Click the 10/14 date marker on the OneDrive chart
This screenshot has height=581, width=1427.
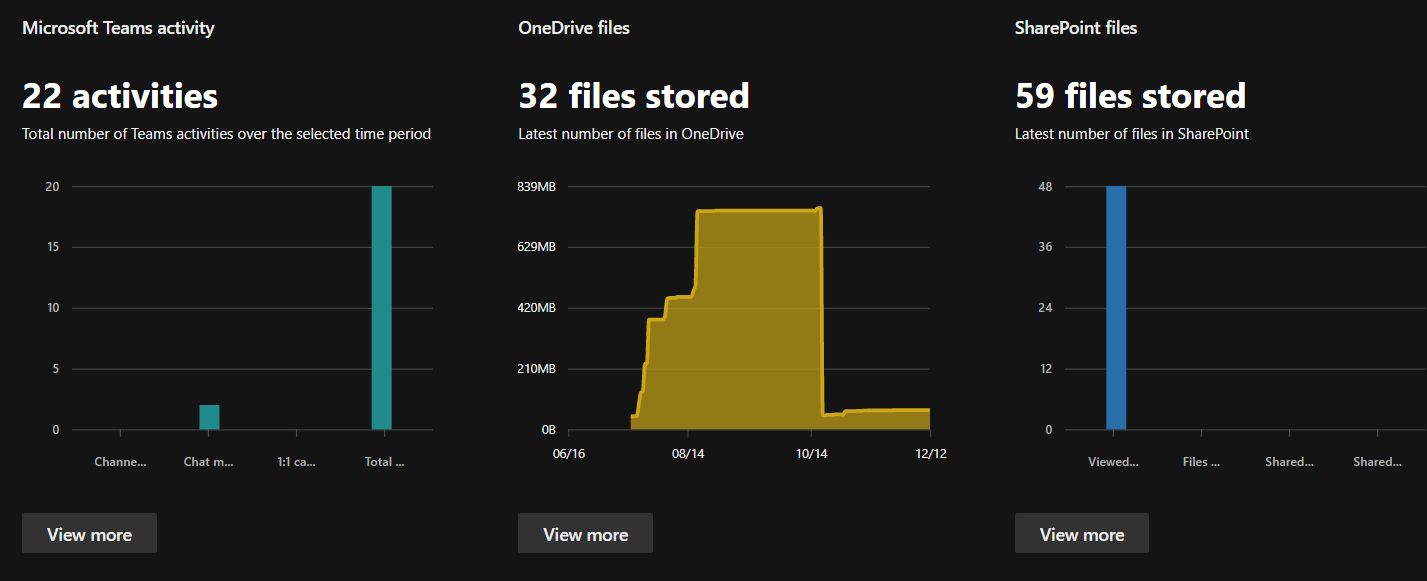pos(811,454)
